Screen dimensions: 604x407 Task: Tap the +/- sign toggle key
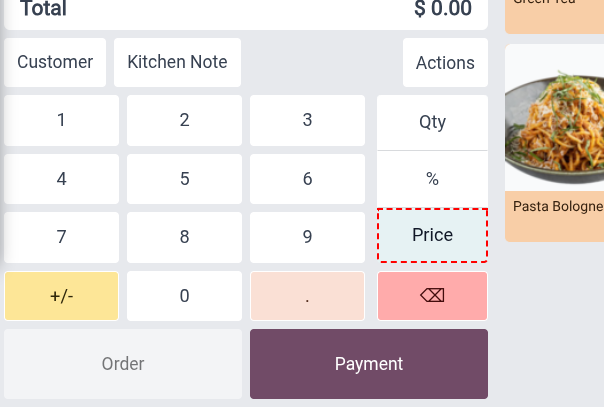coord(62,296)
